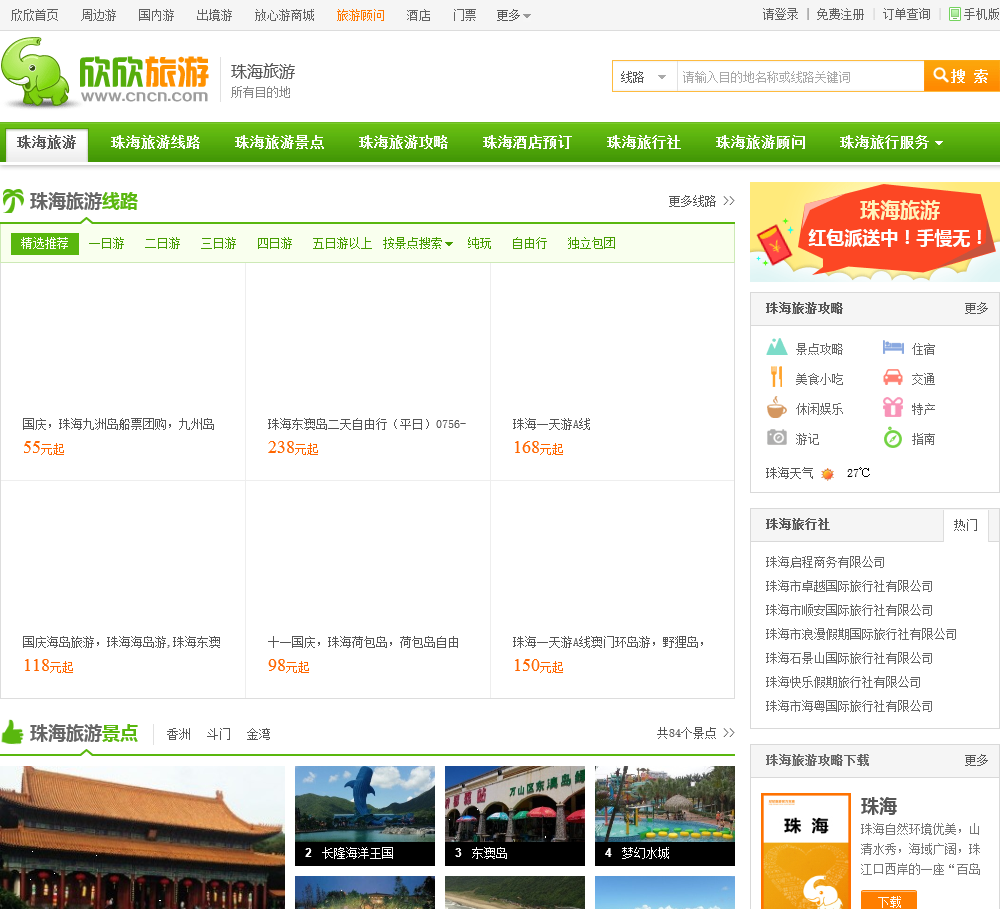1000x909 pixels.
Task: Click the palm tree icon beside 珠海旅游线路
Action: point(13,201)
